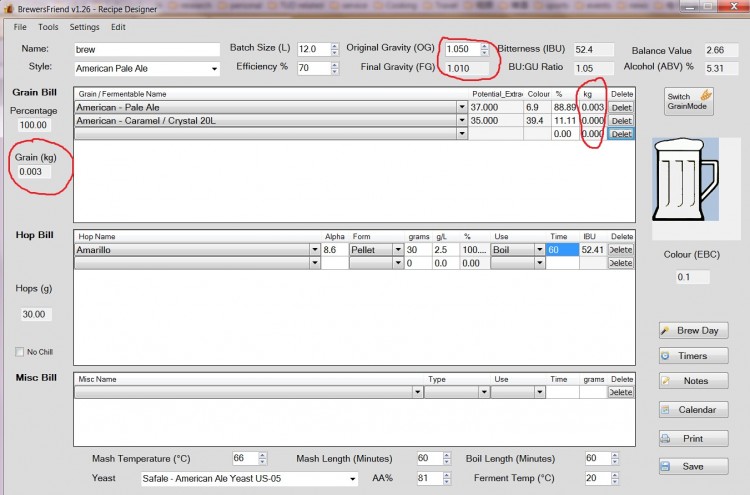The image size is (750, 495).
Task: Delete the Caramel / Crystal 20L grain row
Action: coord(621,121)
